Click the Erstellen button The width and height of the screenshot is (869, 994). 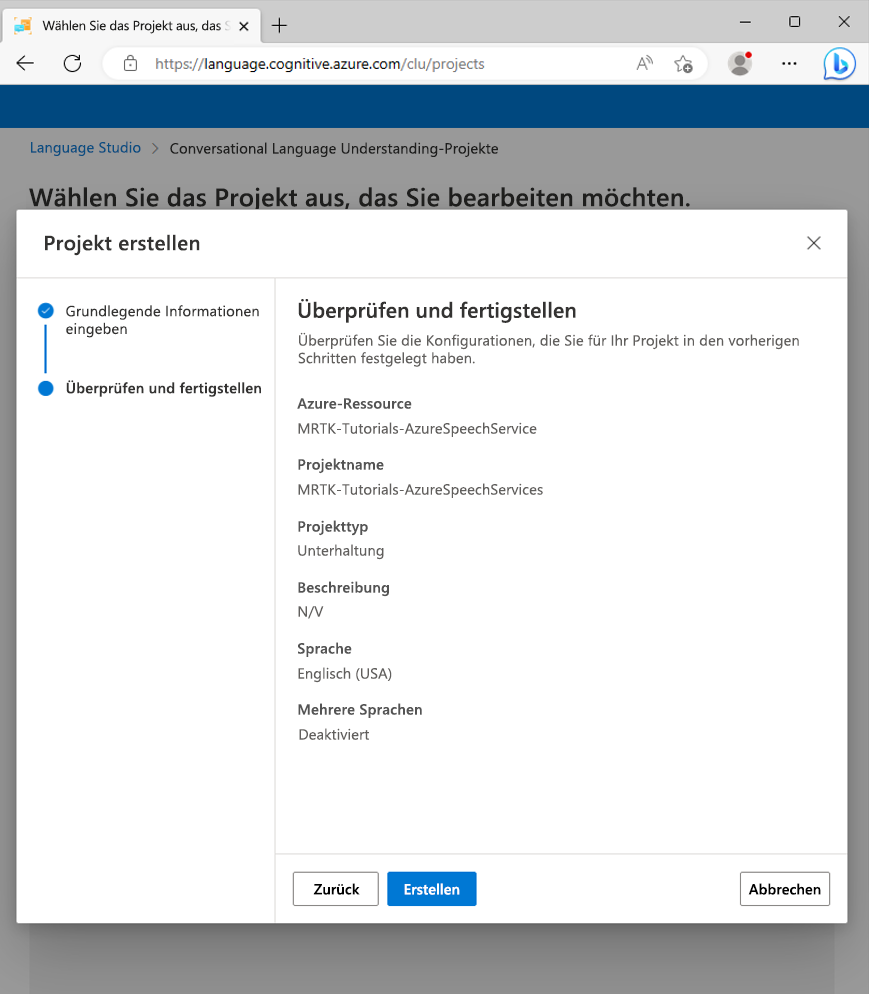(x=432, y=889)
